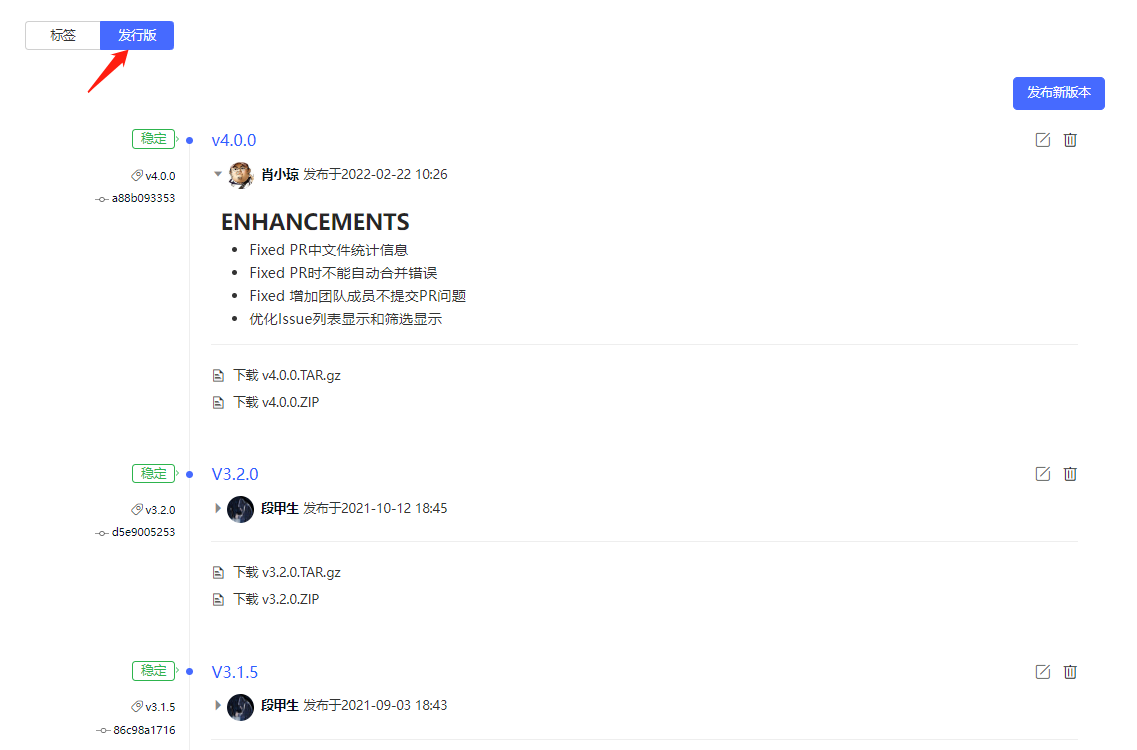Open commit a88b093353

coord(143,198)
